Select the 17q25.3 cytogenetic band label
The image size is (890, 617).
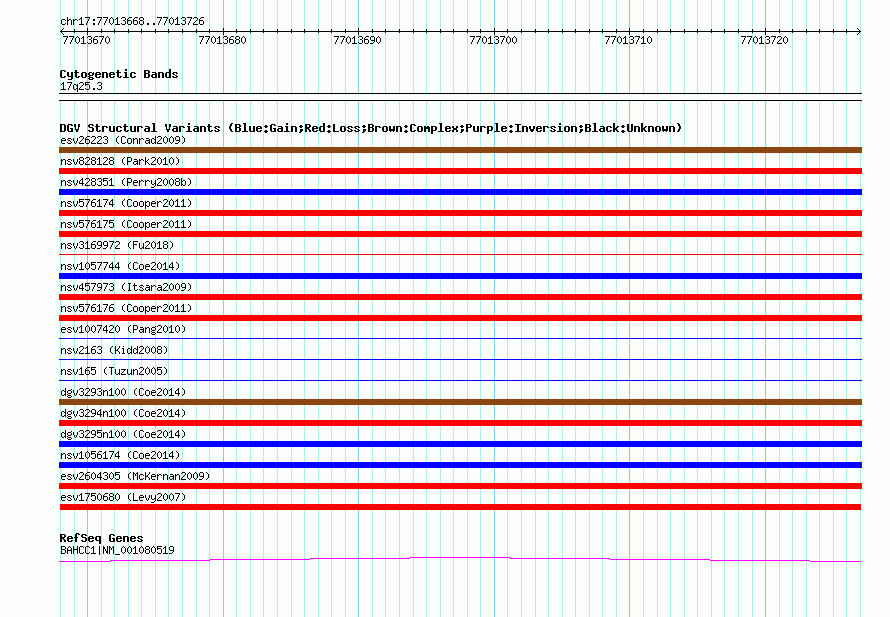click(x=81, y=86)
